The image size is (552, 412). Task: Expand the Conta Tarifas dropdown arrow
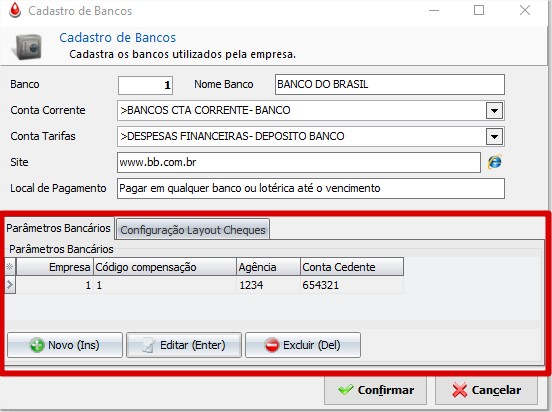[x=494, y=137]
